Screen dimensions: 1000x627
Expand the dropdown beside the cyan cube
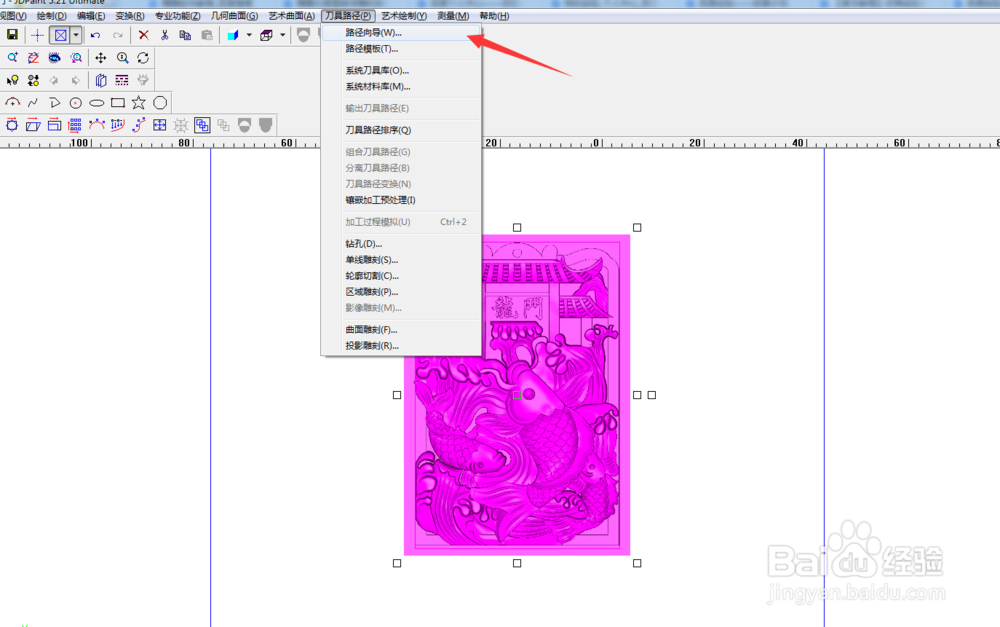pyautogui.click(x=249, y=35)
